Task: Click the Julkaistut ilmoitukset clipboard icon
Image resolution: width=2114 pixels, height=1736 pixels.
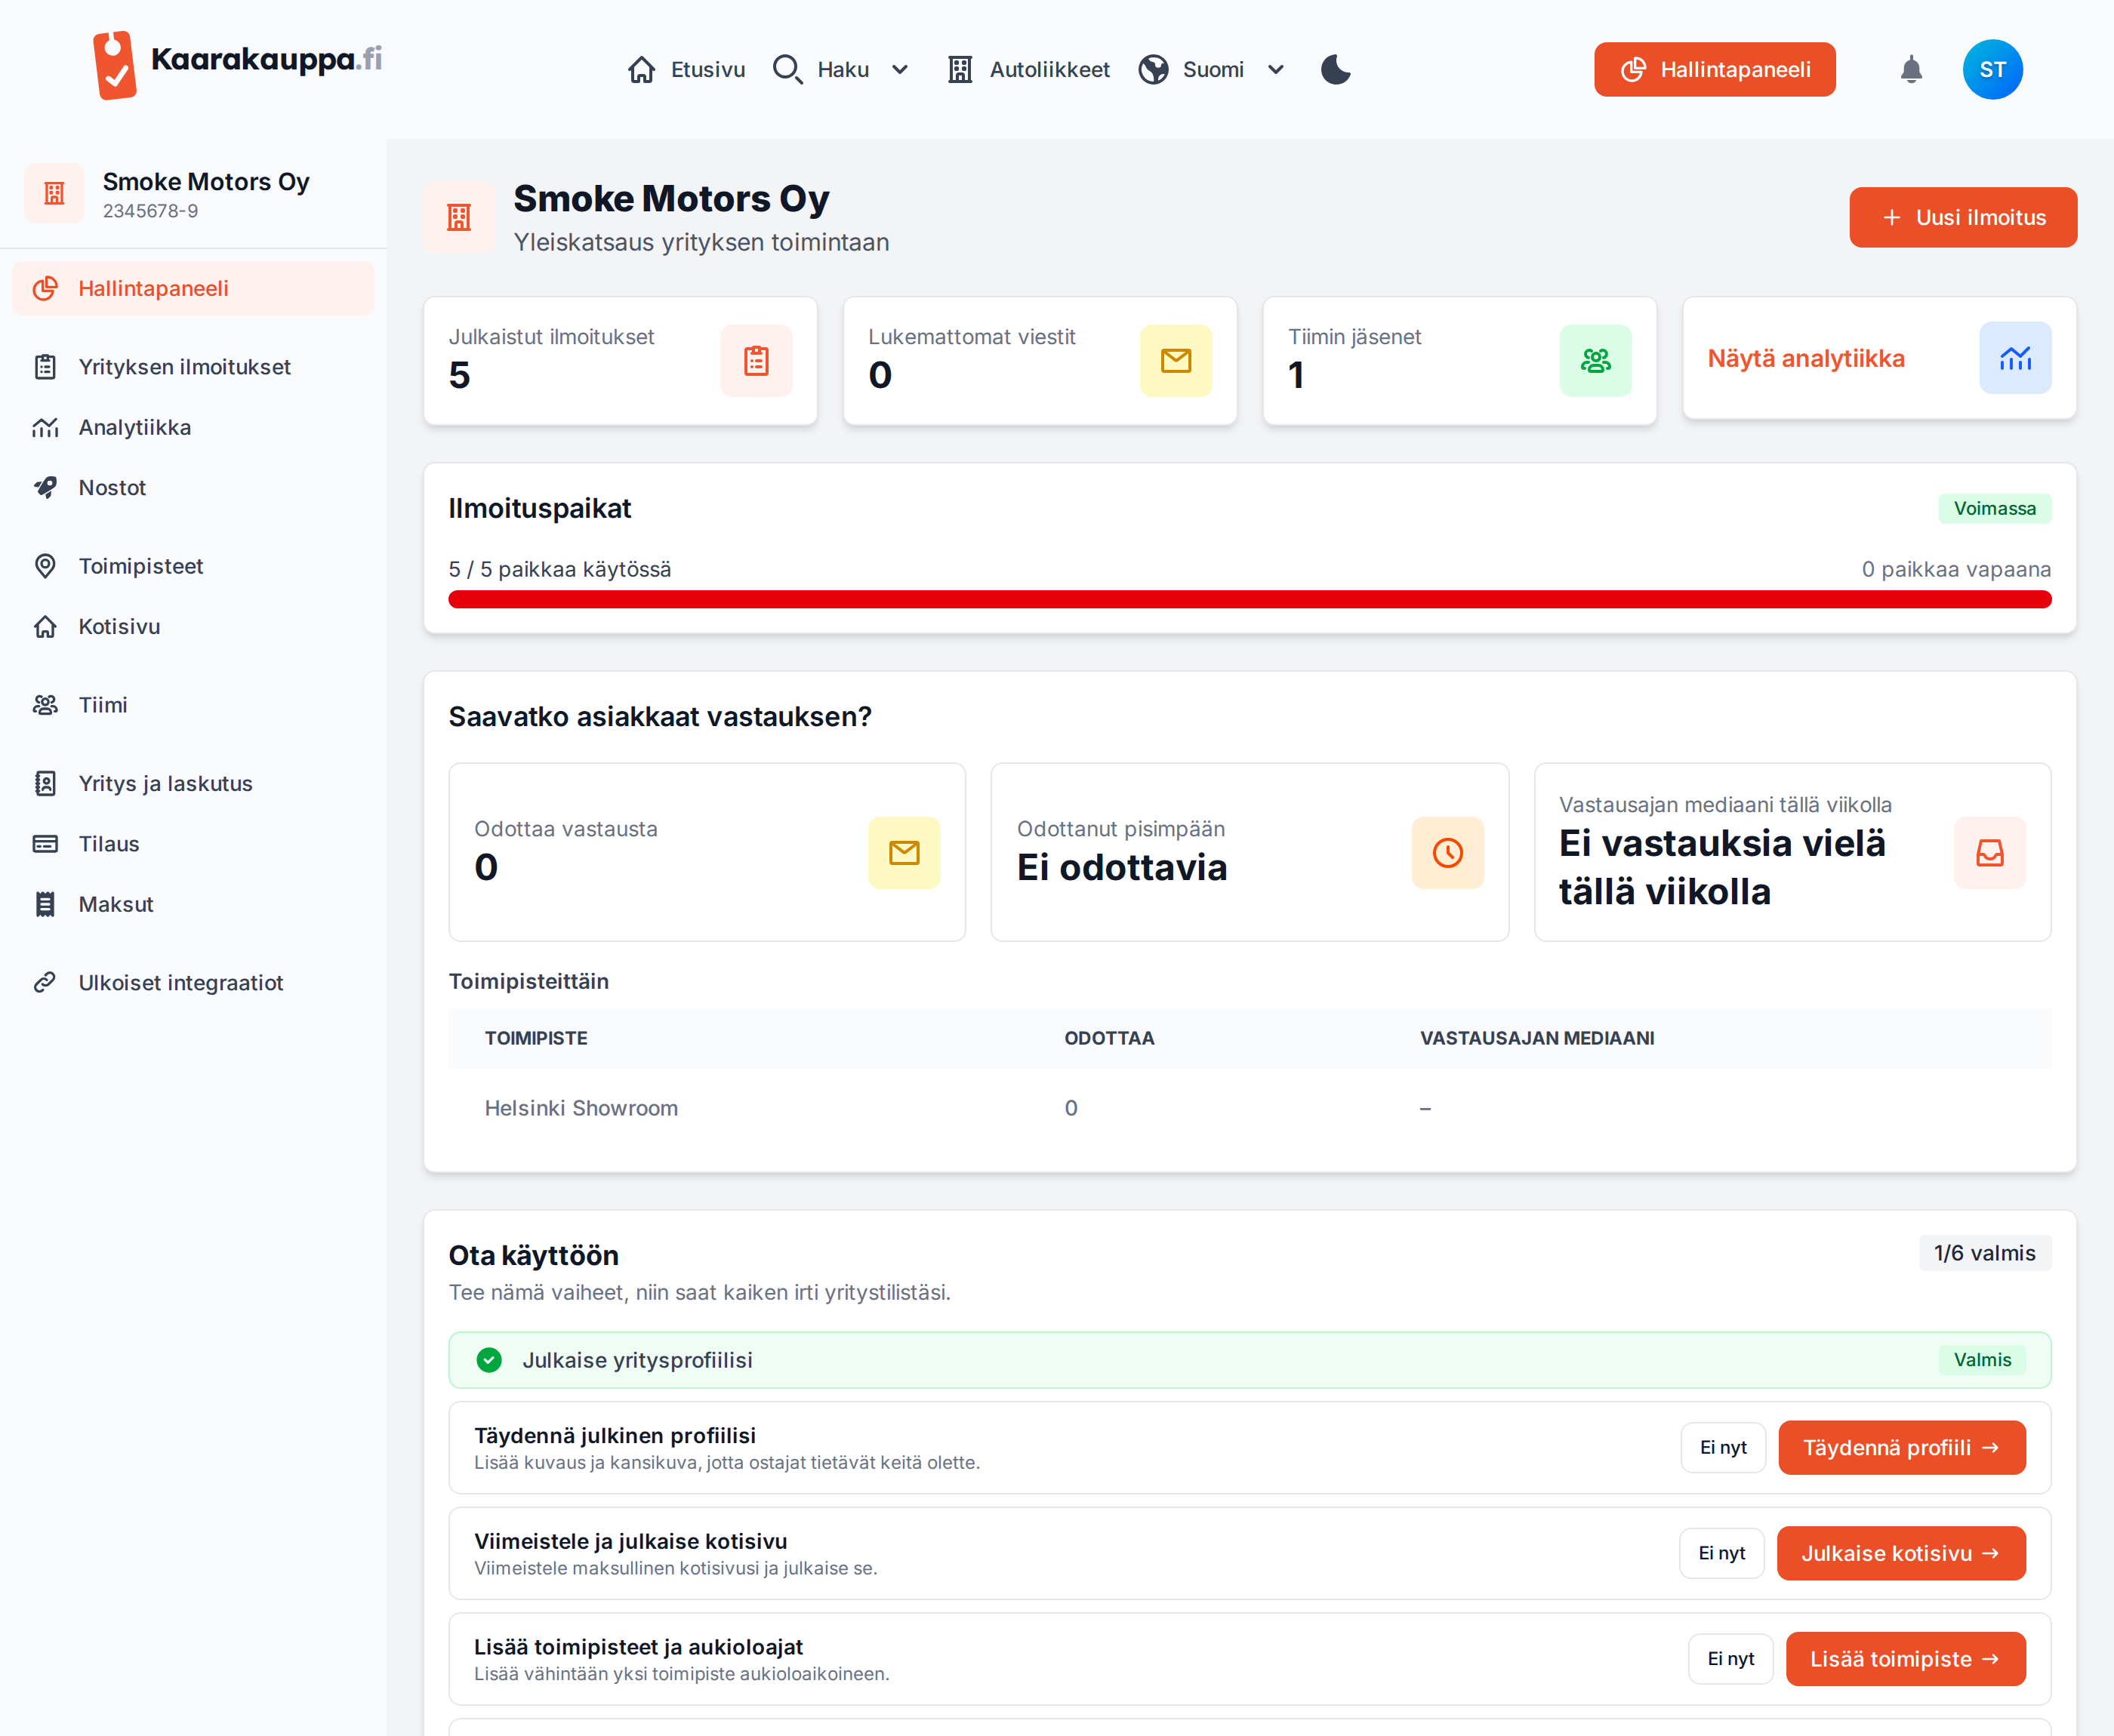Action: coord(756,360)
